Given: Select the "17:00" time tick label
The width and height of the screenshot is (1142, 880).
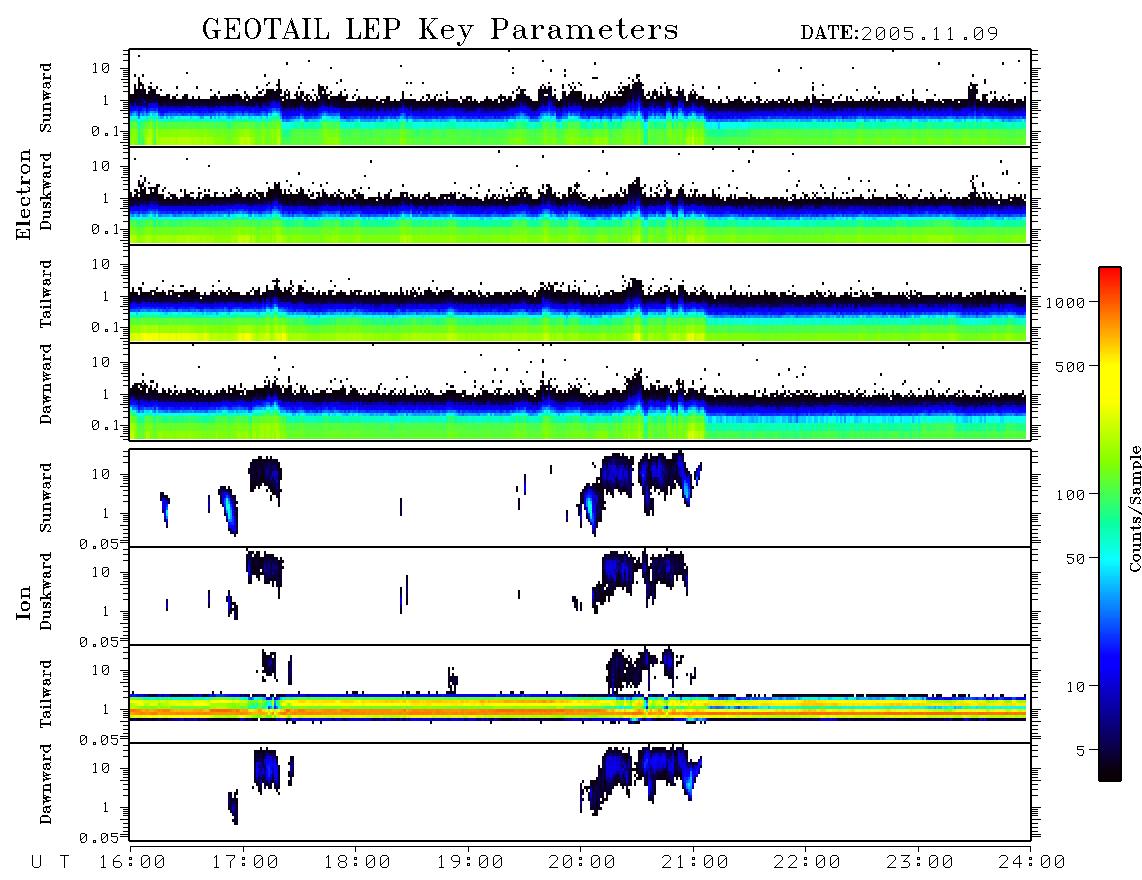Looking at the screenshot, I should 245,863.
